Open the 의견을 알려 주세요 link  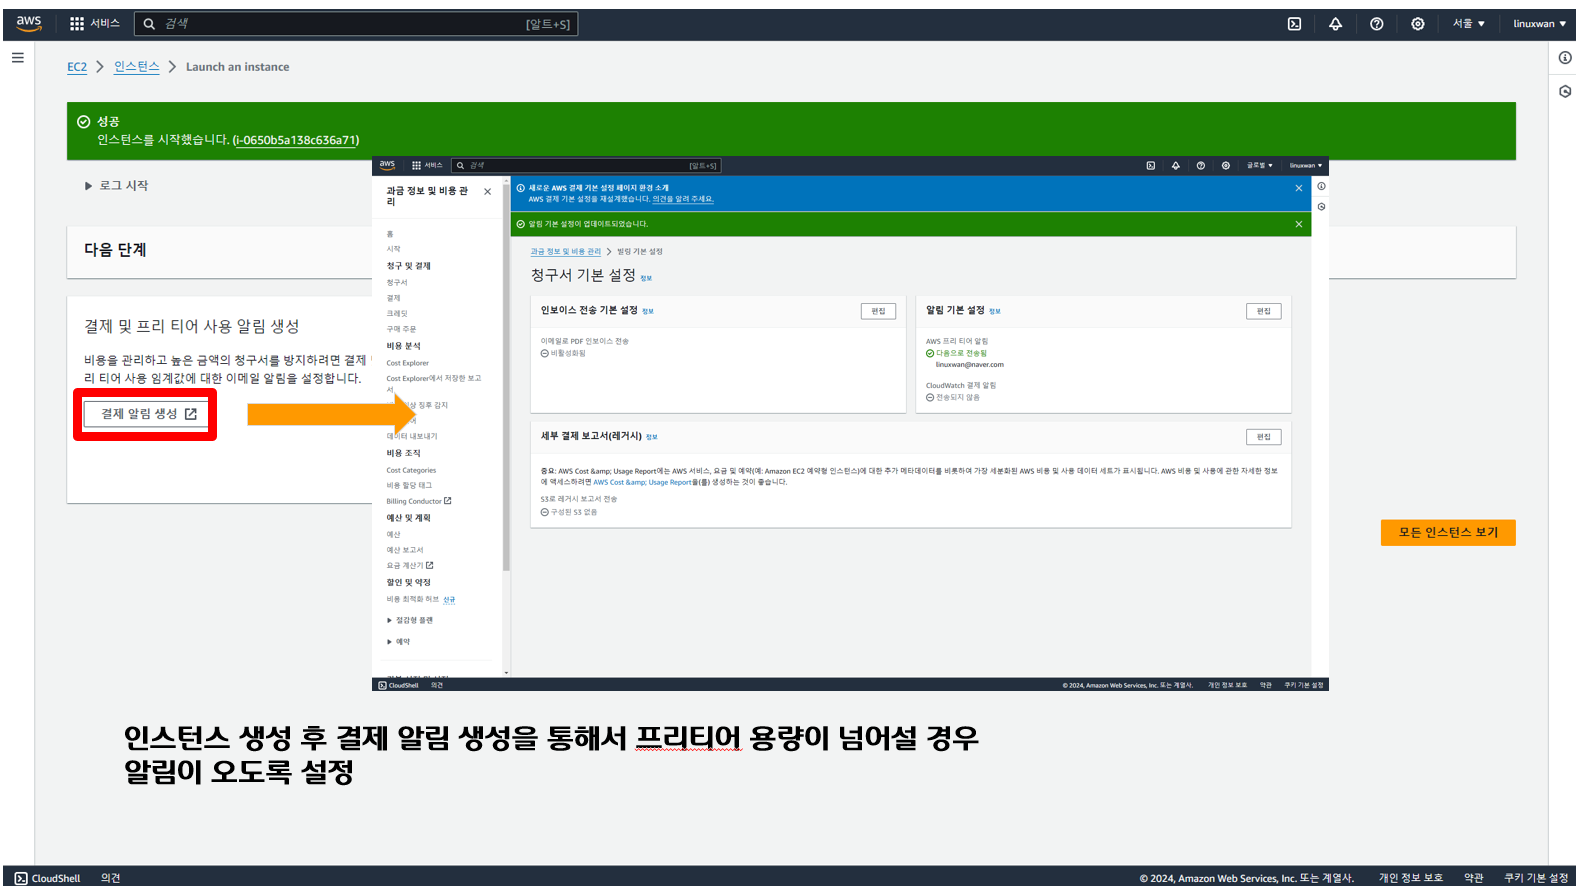[x=683, y=199]
